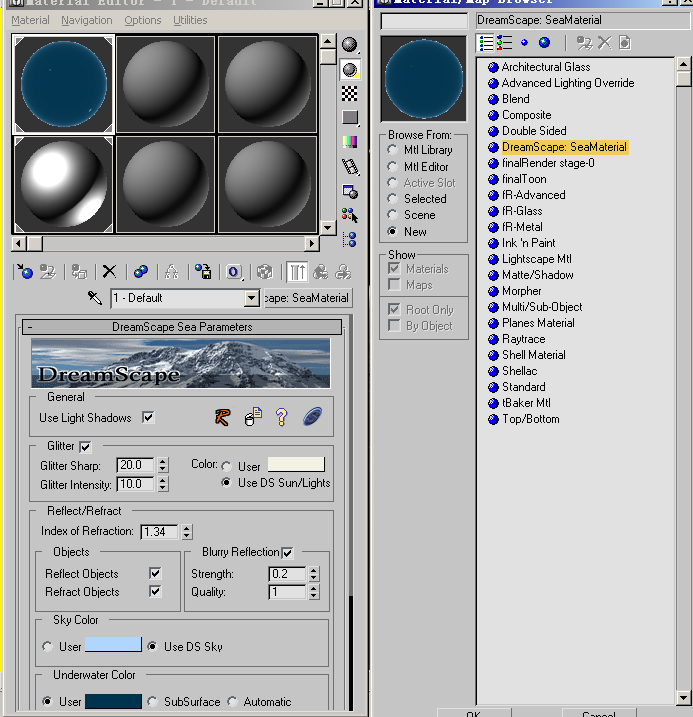Open the Utilities menu
Image resolution: width=693 pixels, height=717 pixels.
point(190,20)
